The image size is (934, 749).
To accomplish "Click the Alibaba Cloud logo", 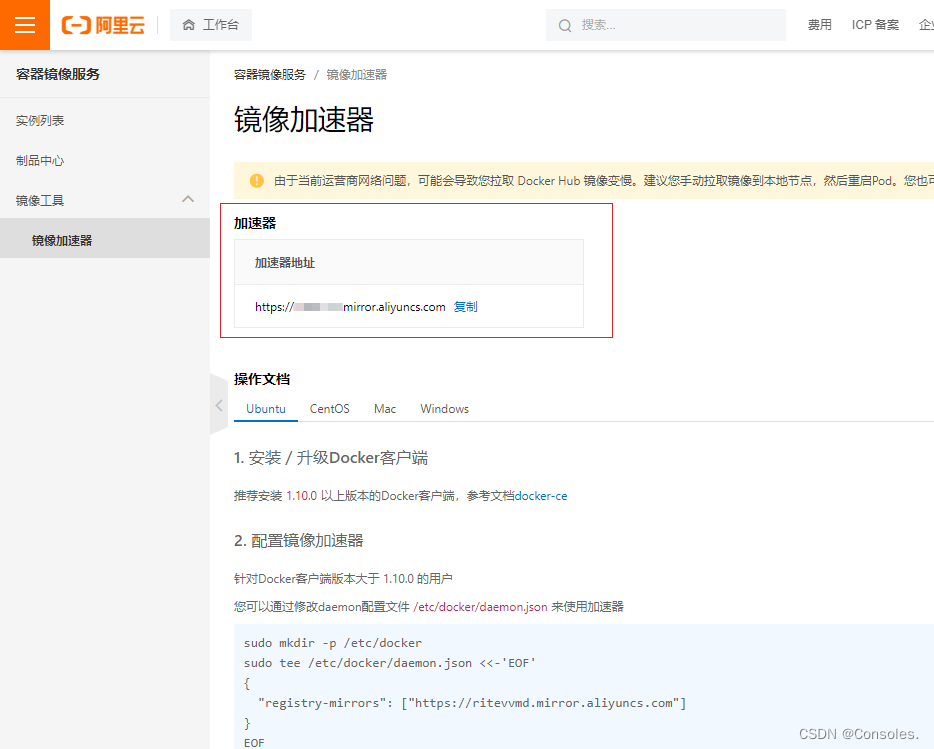I will coord(104,25).
